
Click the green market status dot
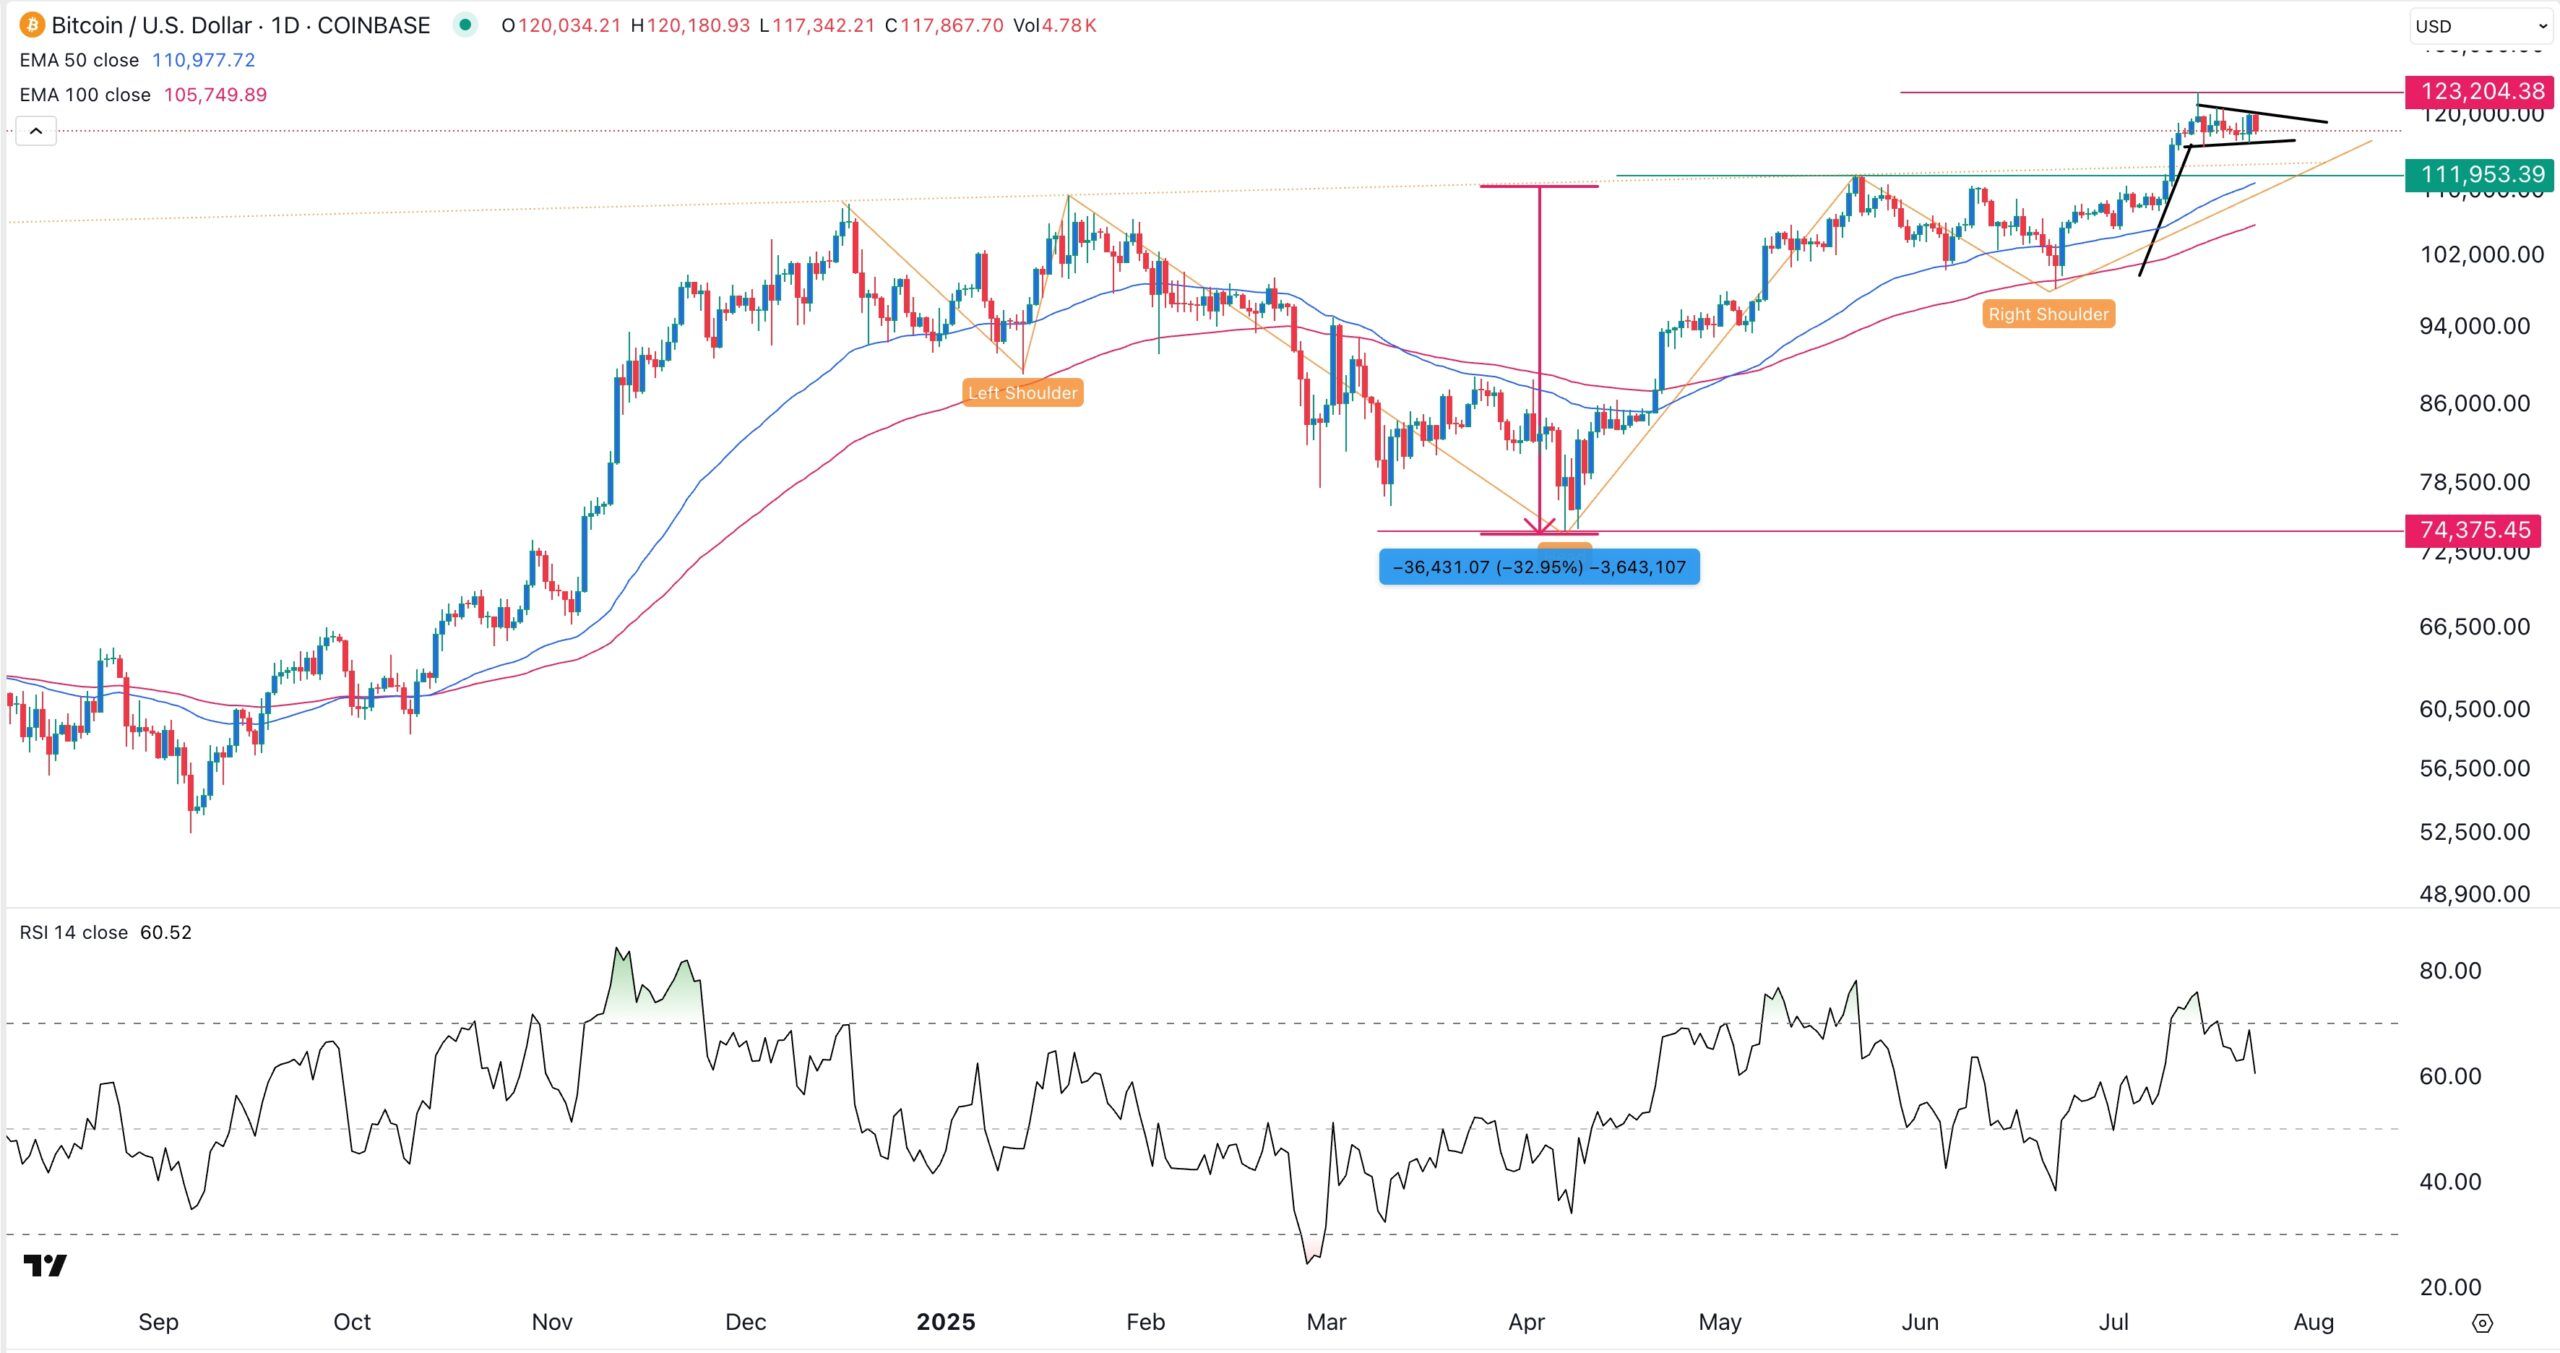[465, 25]
